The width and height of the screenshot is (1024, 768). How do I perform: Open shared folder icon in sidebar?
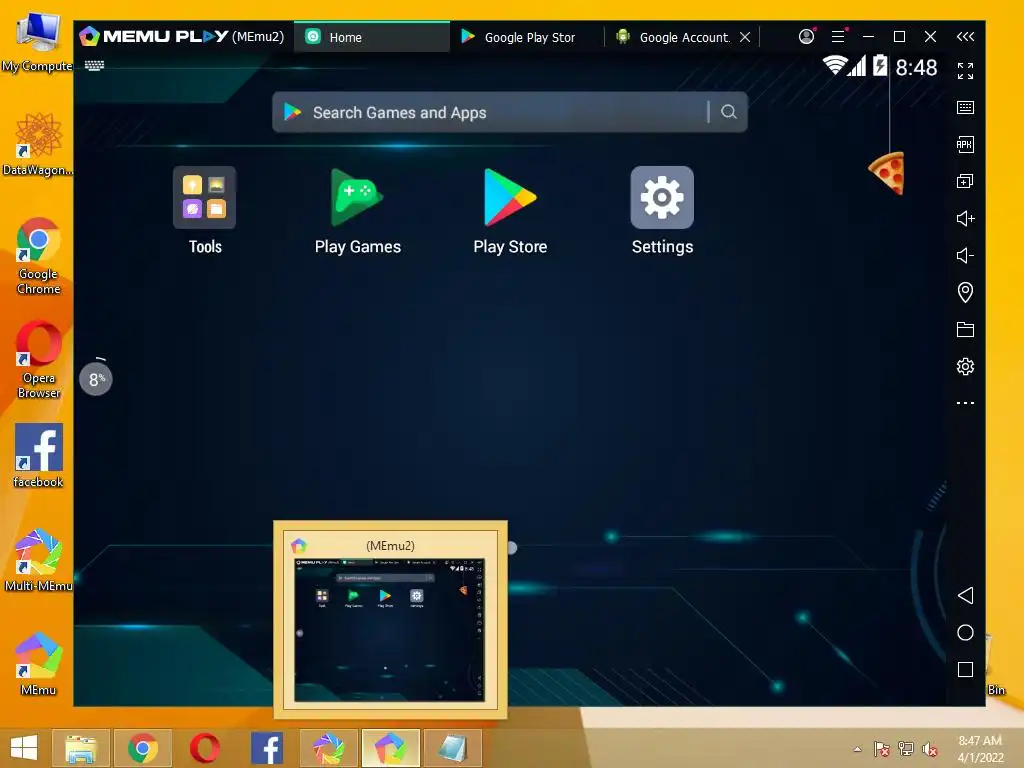(x=965, y=329)
